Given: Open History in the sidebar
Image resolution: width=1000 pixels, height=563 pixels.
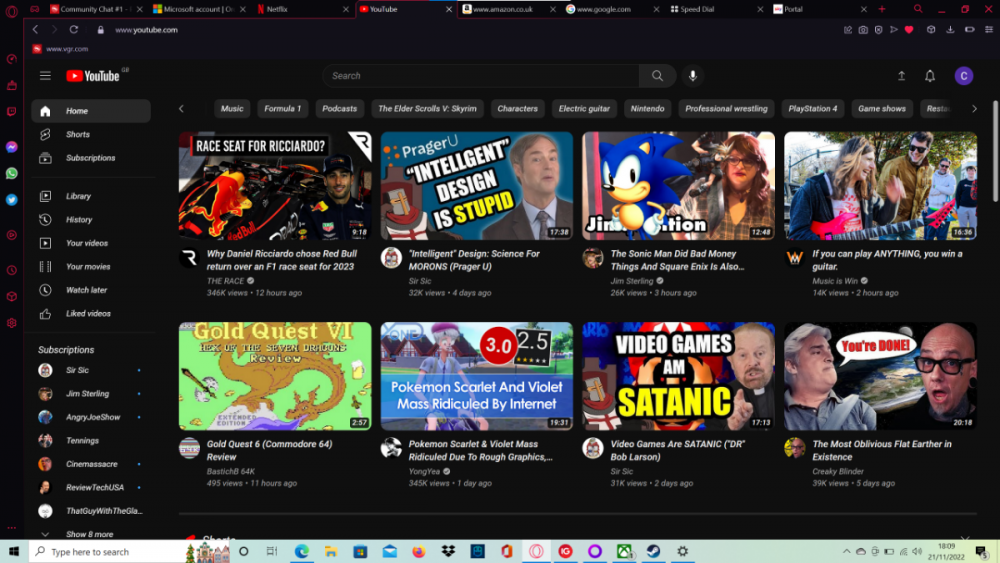Looking at the screenshot, I should 91,220.
